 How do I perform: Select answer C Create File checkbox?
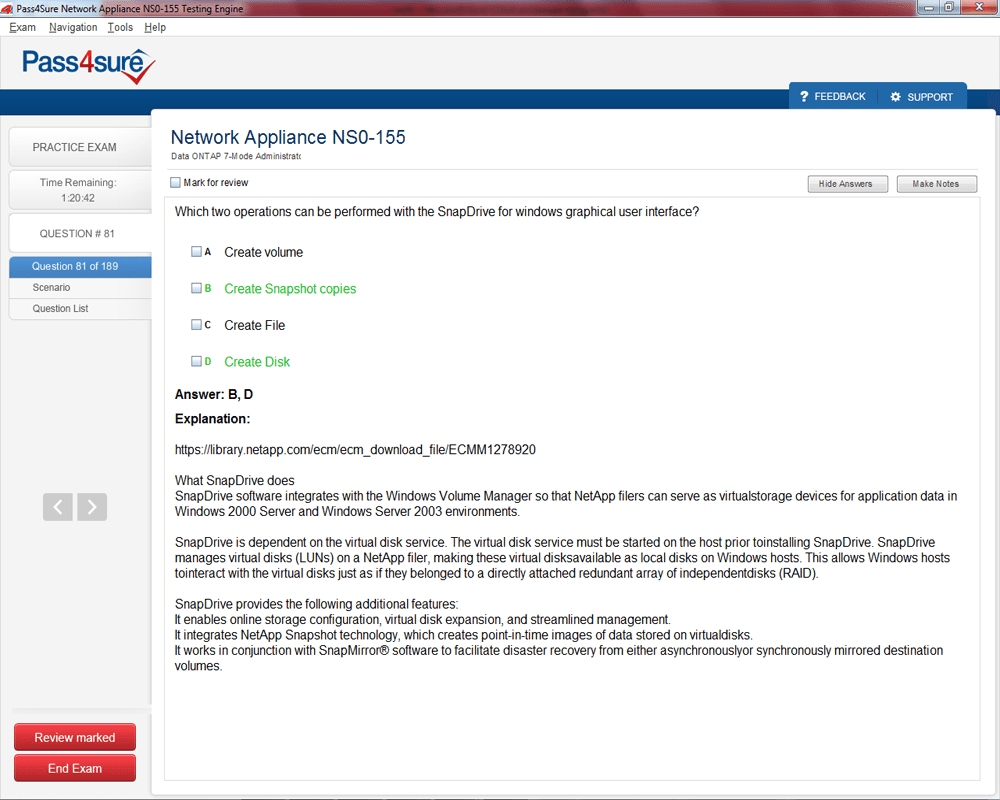[197, 325]
